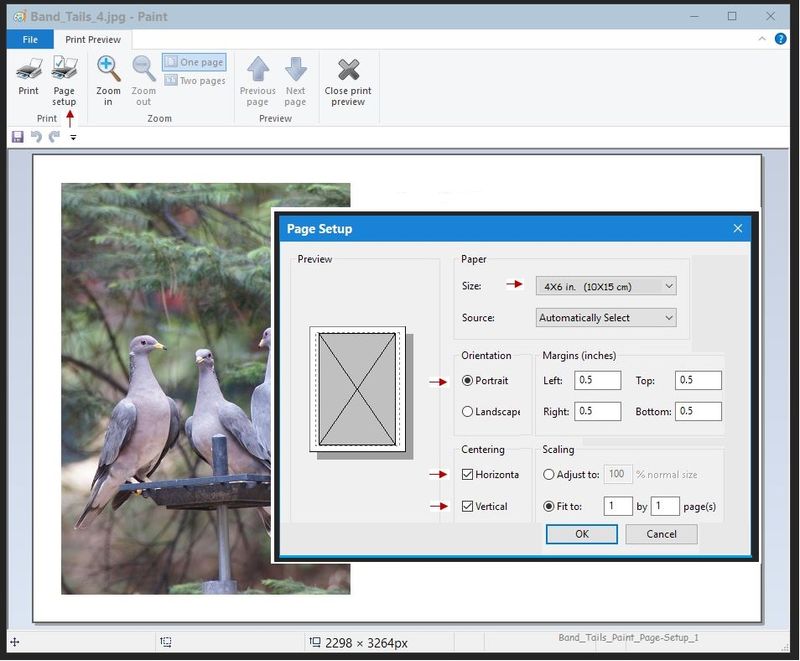Open the paper Source dropdown

tap(606, 318)
